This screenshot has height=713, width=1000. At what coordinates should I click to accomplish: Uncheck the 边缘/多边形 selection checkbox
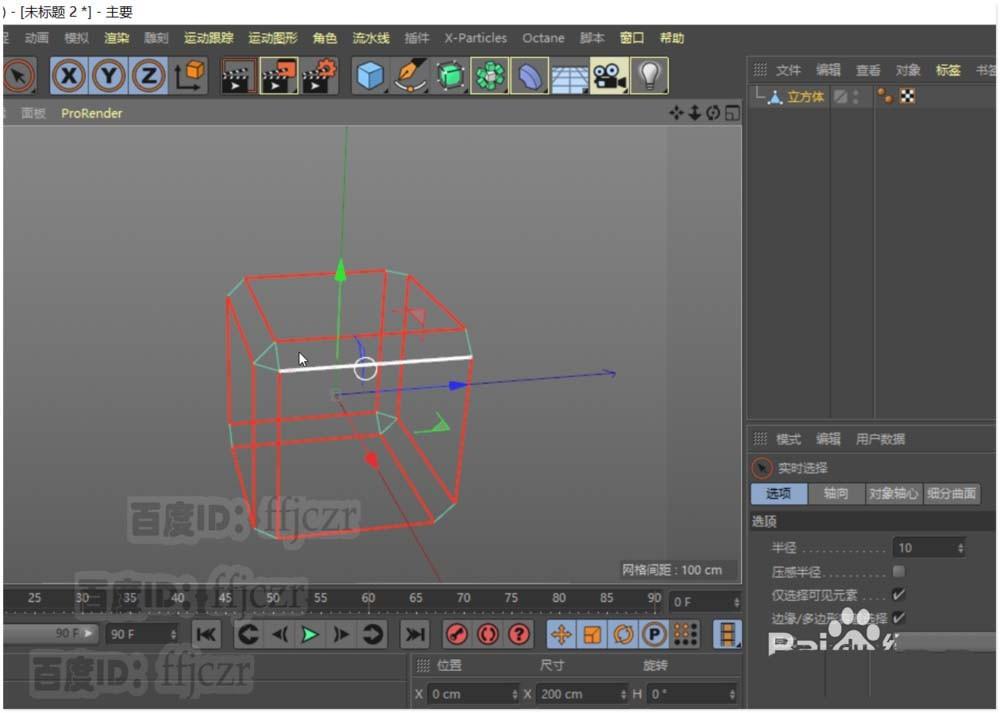pos(898,618)
